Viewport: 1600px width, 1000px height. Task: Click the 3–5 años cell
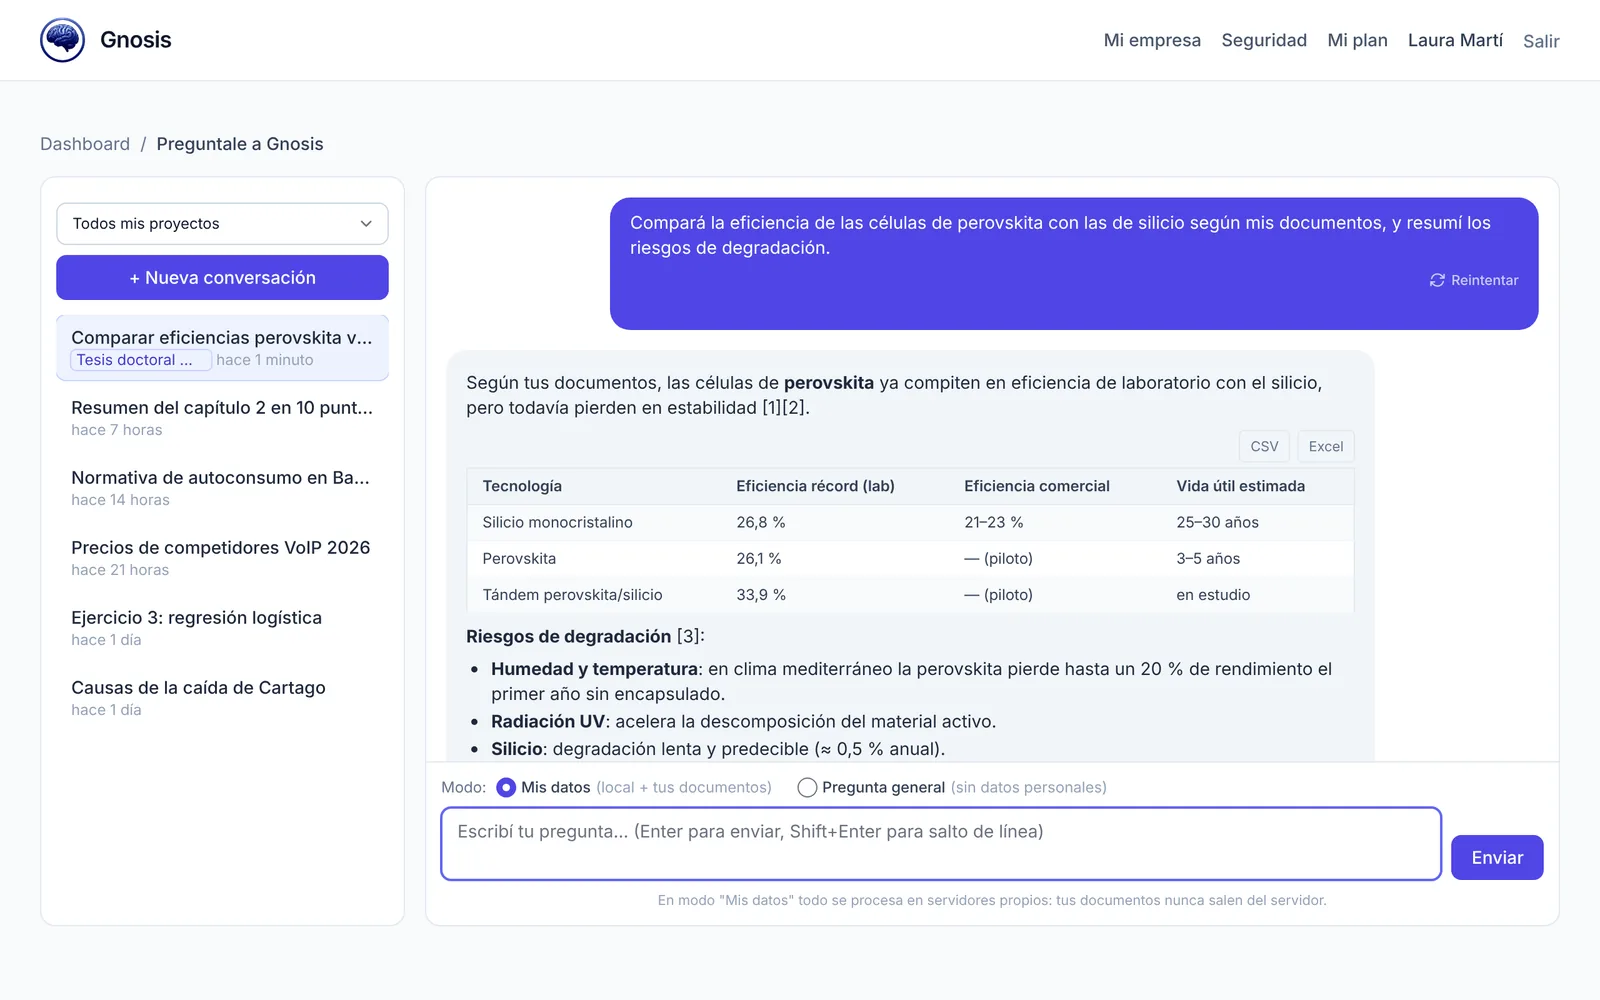click(x=1208, y=559)
